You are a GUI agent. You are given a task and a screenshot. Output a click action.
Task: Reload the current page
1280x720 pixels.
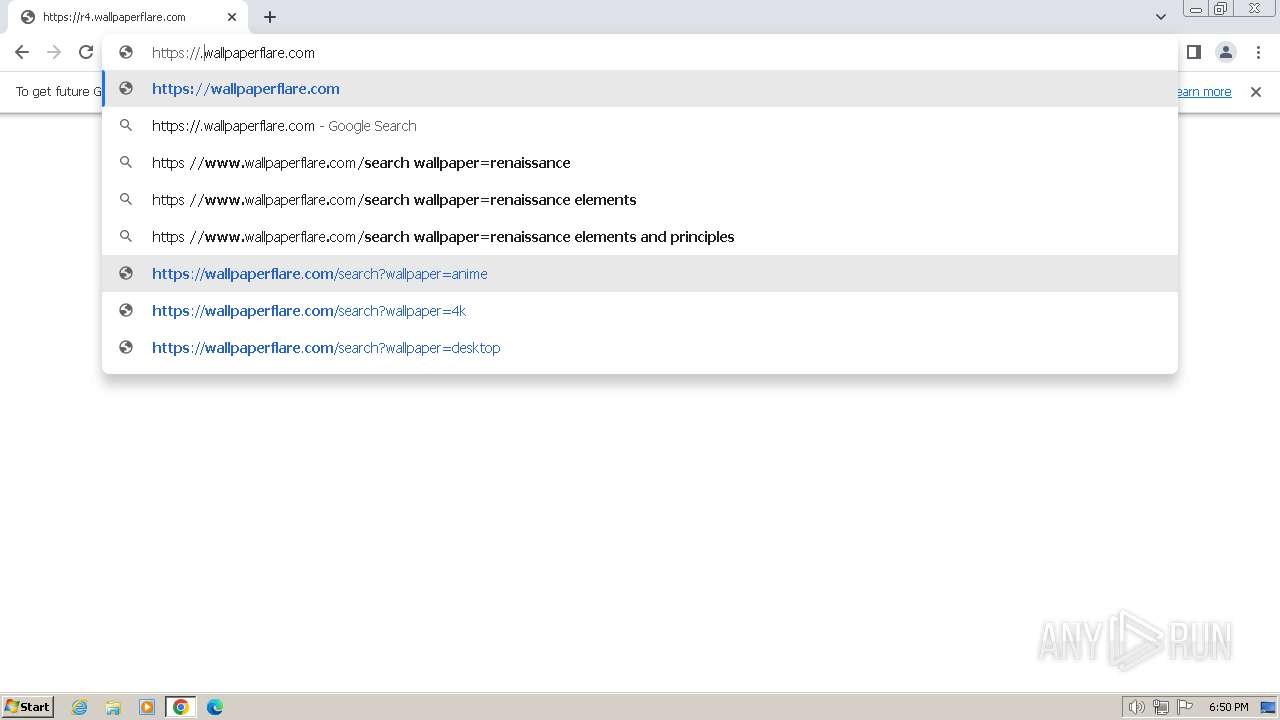point(86,52)
